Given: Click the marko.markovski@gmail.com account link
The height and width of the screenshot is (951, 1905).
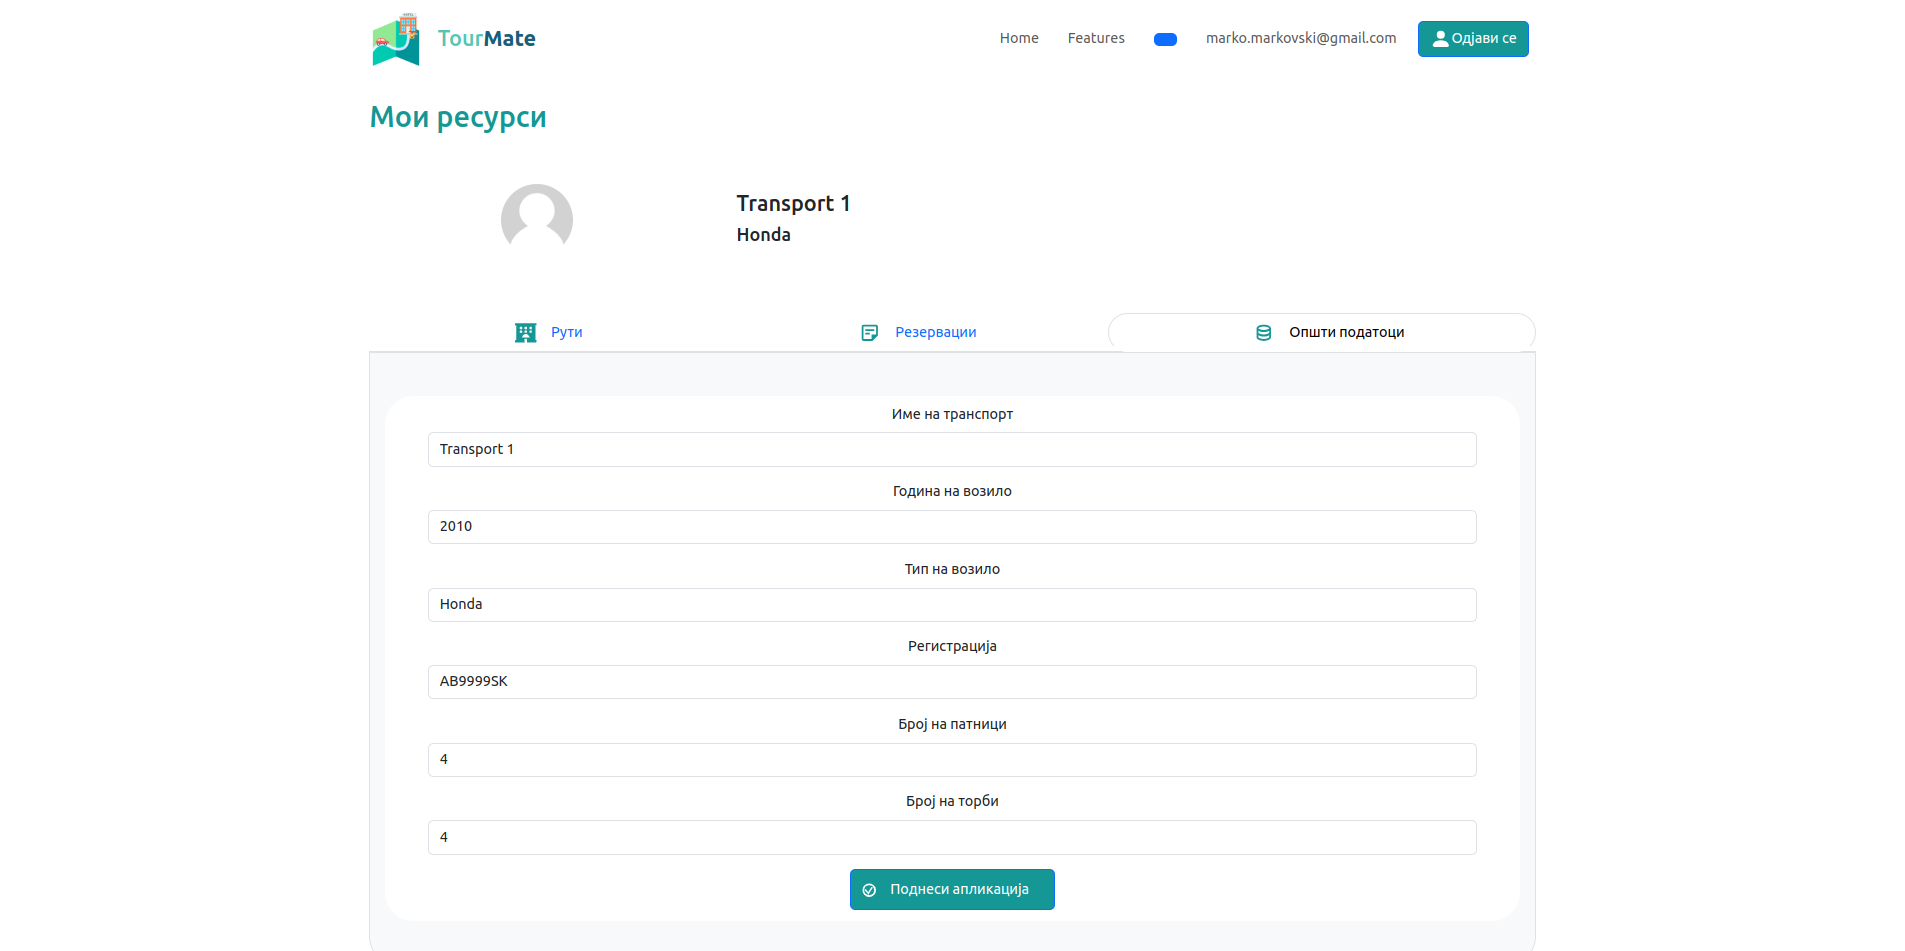Looking at the screenshot, I should [x=1300, y=39].
